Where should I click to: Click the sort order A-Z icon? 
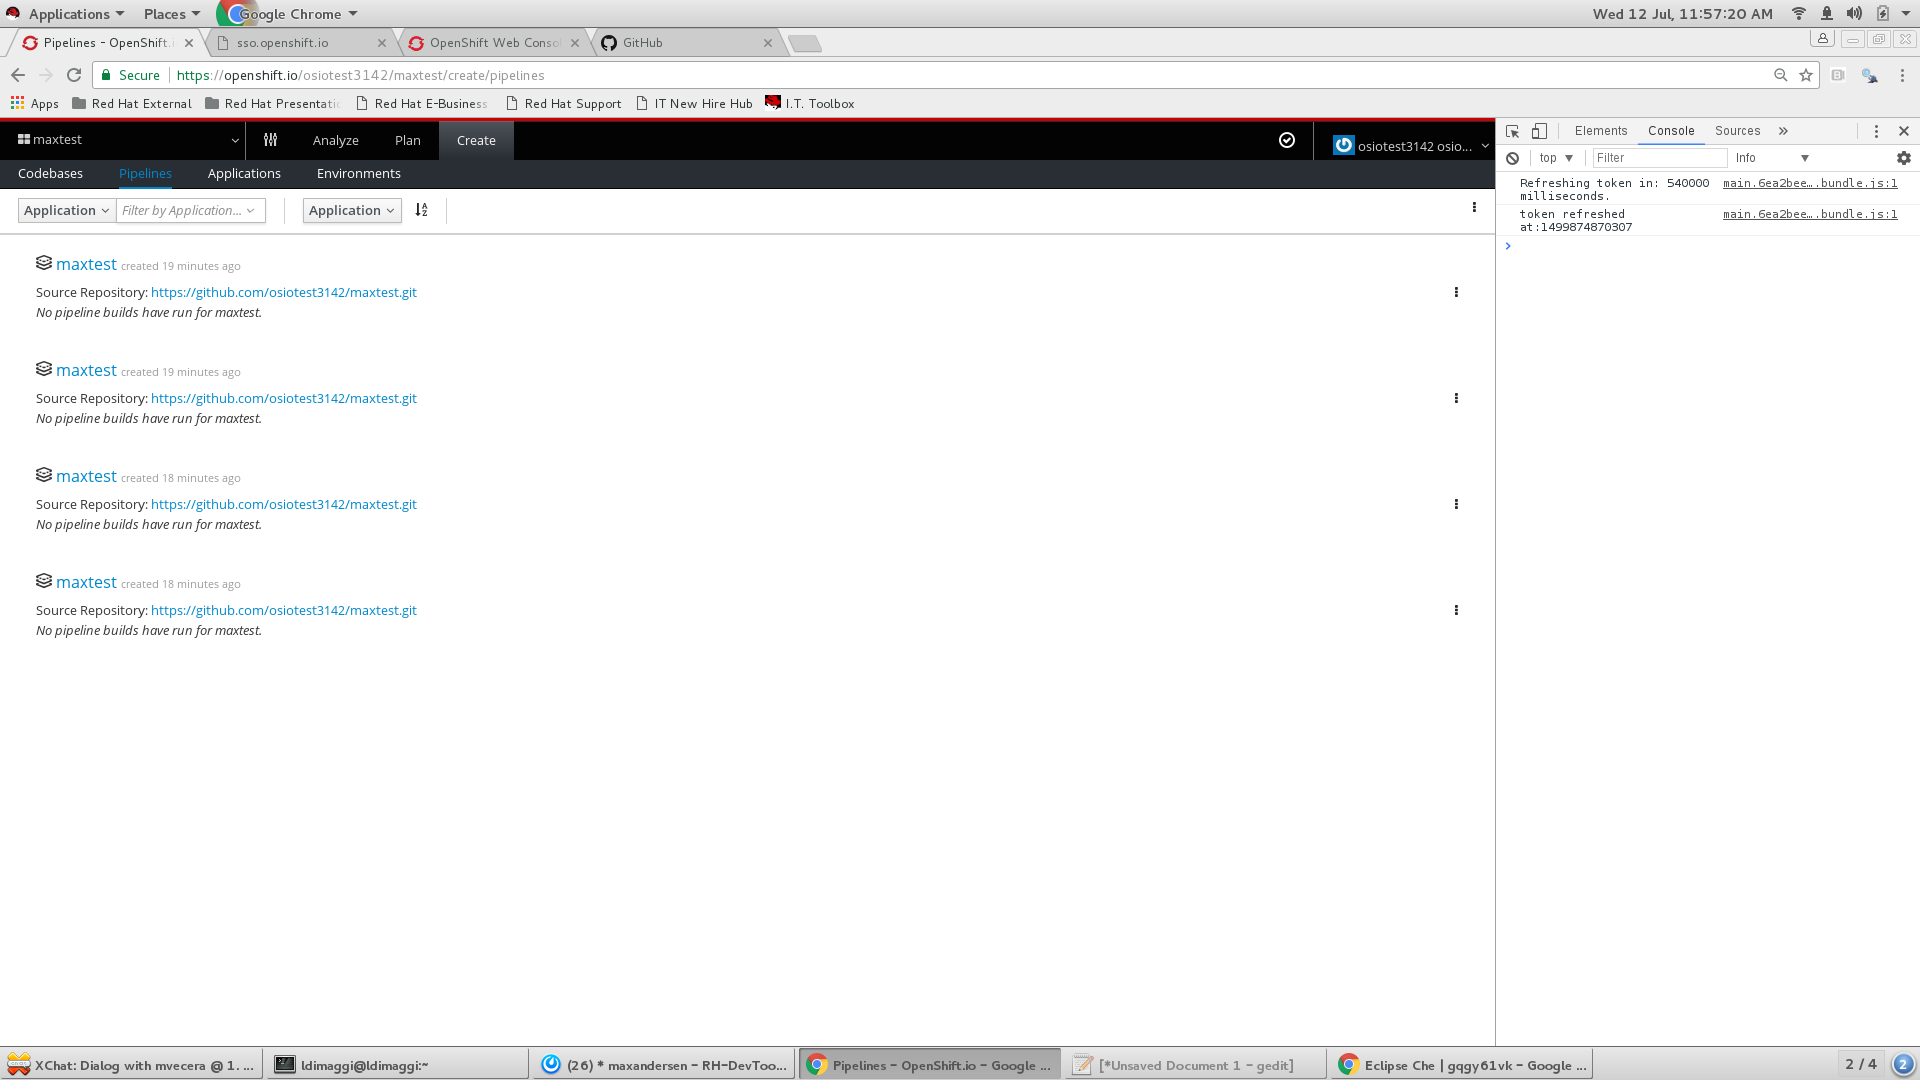421,210
